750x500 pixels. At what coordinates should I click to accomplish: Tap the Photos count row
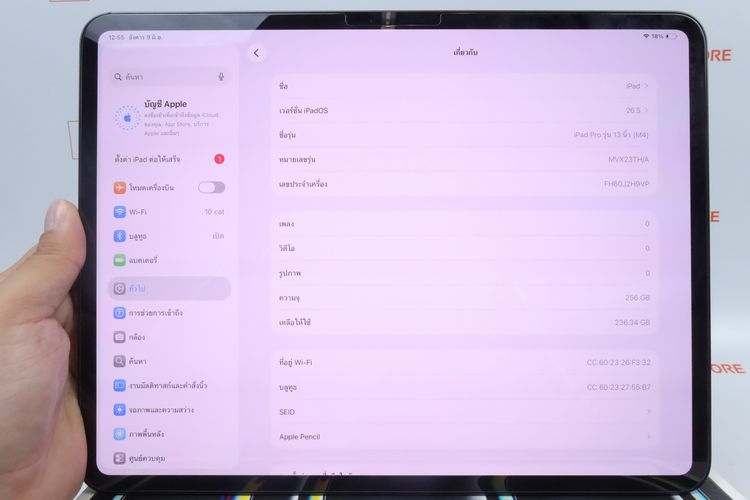pos(464,273)
